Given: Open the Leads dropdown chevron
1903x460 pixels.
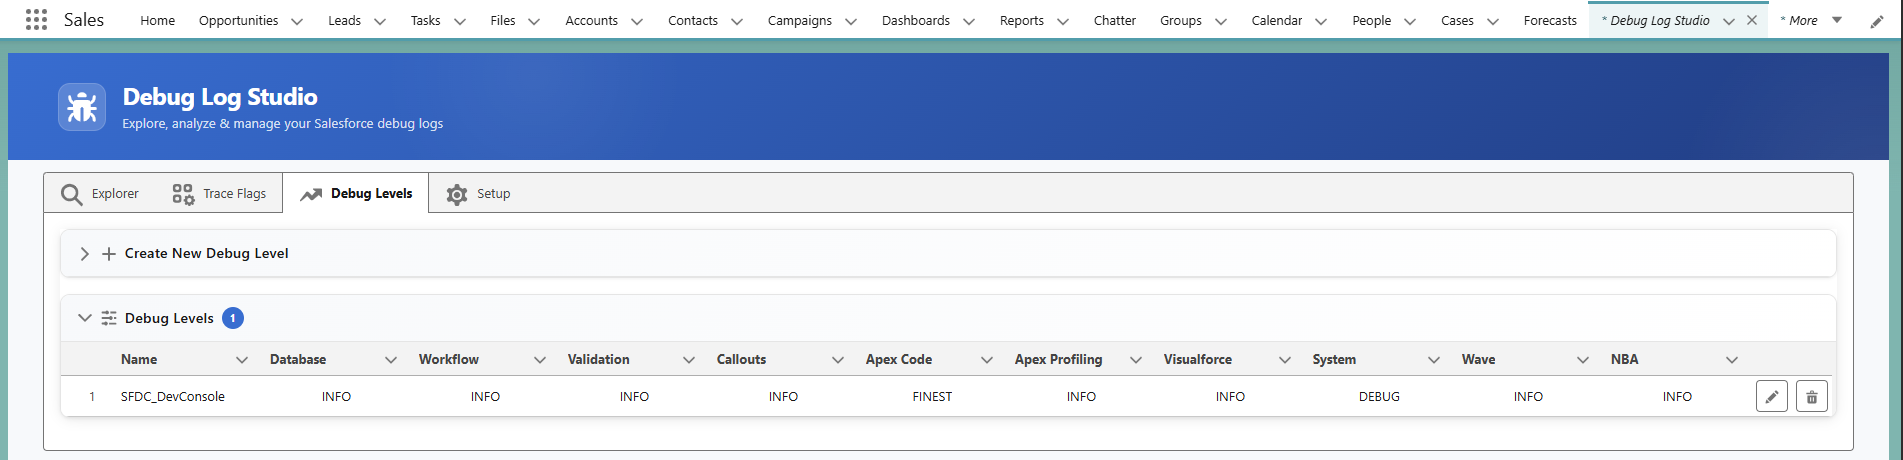Looking at the screenshot, I should [380, 21].
